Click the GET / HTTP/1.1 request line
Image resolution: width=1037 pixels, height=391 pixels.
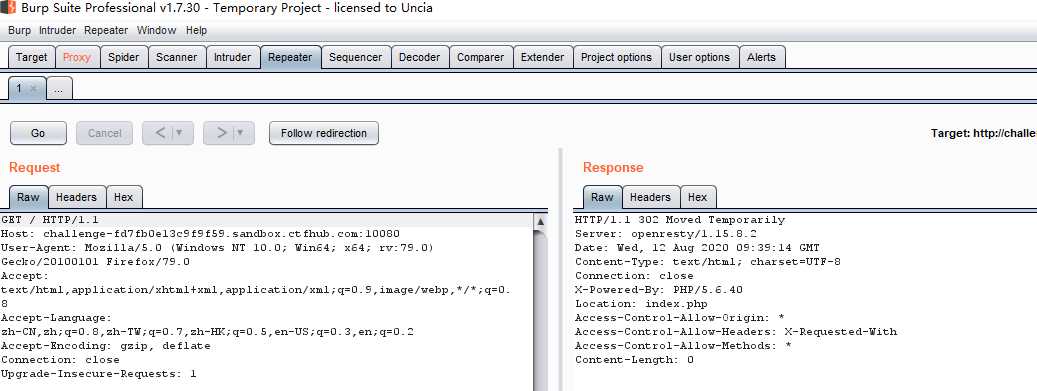[50, 220]
